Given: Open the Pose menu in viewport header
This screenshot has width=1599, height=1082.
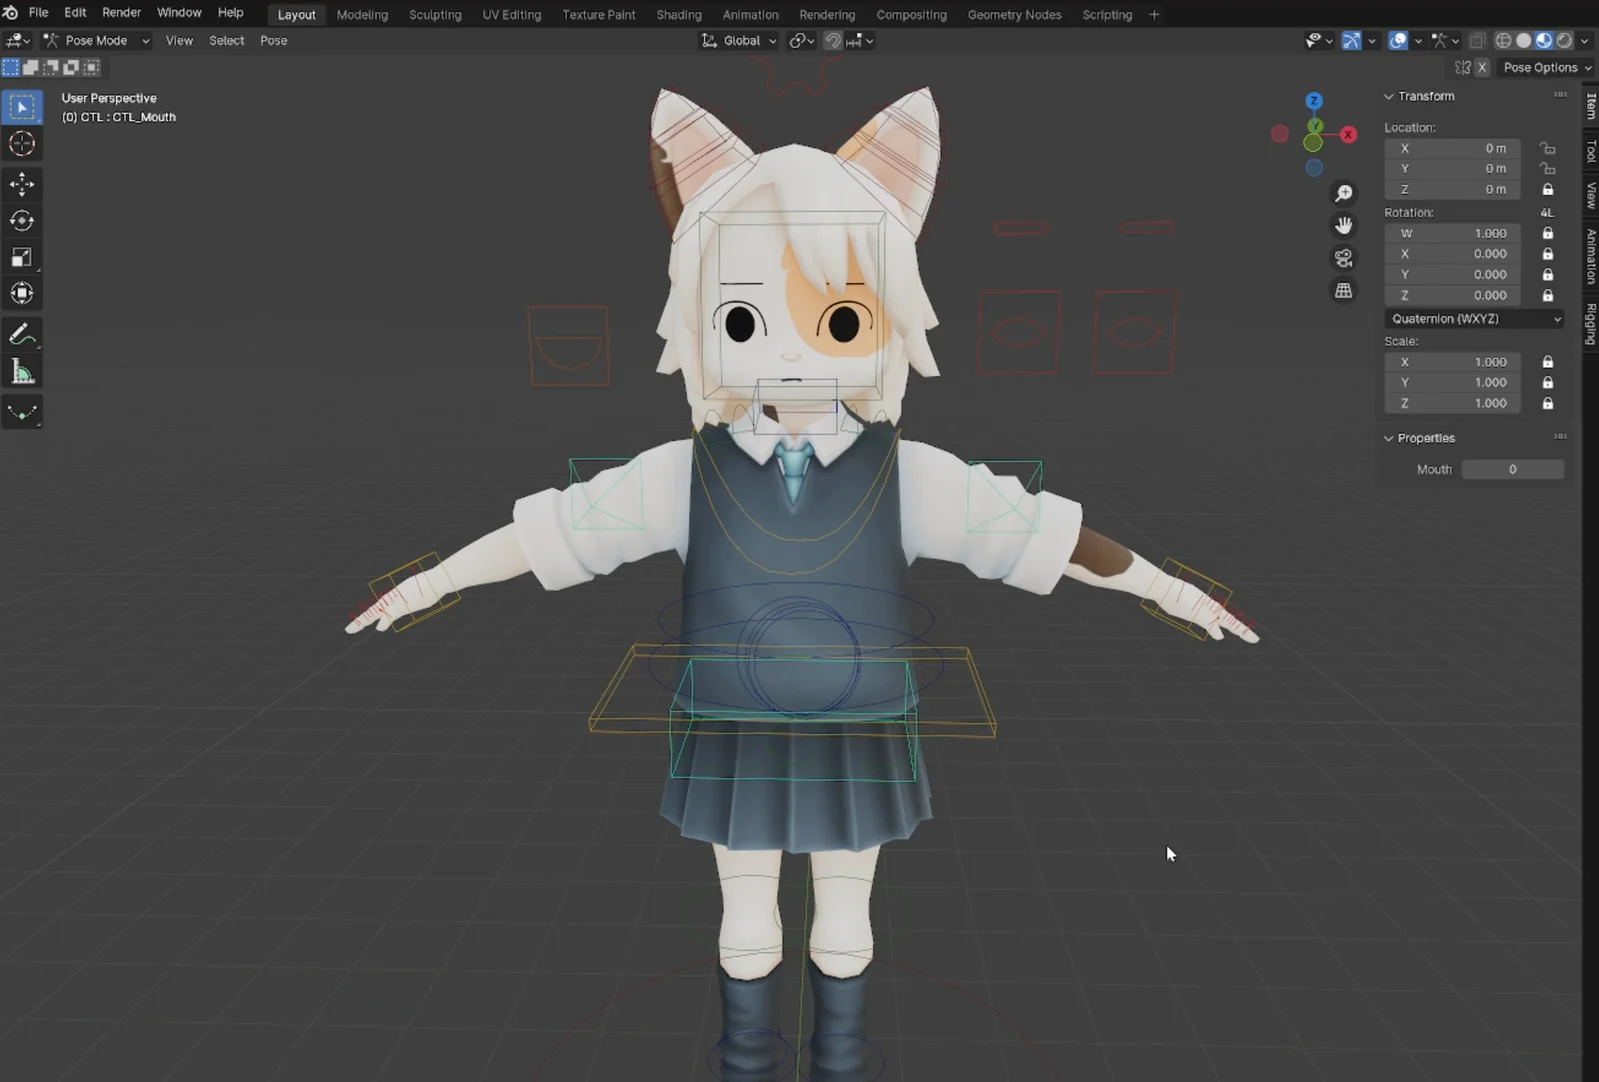Looking at the screenshot, I should (273, 40).
